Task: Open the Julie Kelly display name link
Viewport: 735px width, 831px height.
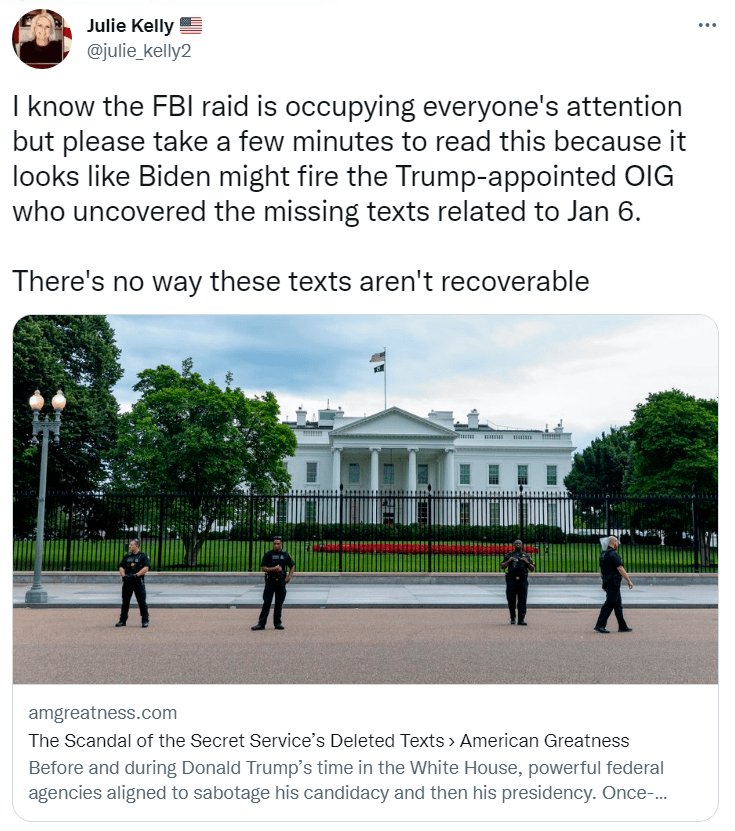Action: (130, 25)
